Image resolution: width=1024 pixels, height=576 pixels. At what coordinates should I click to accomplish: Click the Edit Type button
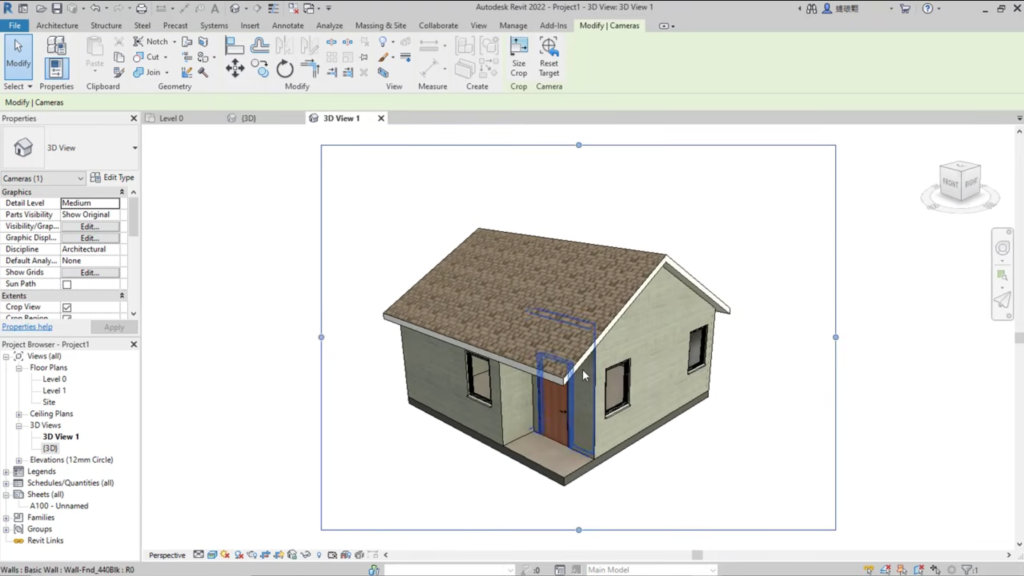[112, 178]
